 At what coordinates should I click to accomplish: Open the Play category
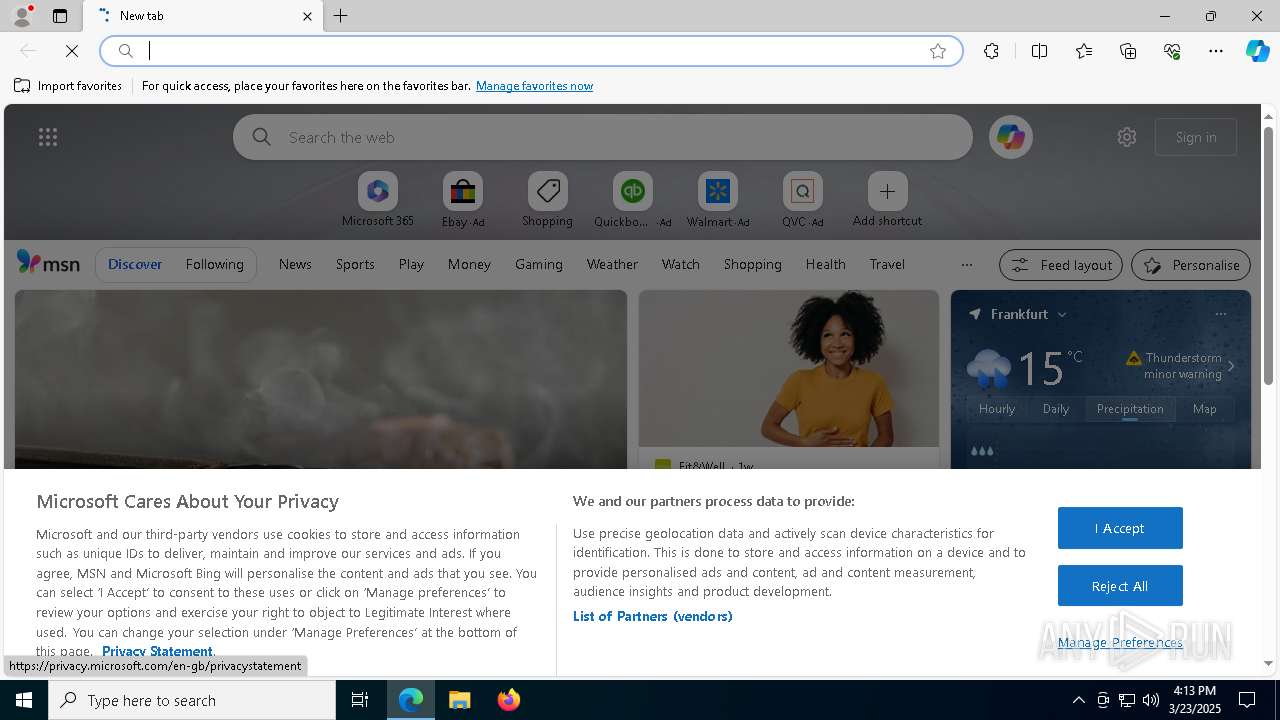coord(411,264)
